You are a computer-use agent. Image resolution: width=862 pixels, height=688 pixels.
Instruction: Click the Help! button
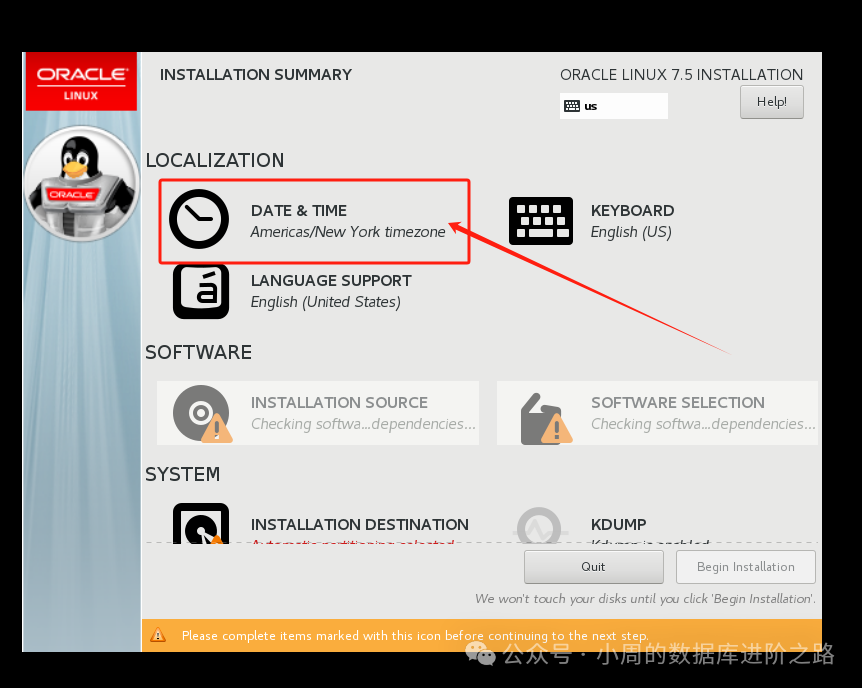[x=771, y=102]
